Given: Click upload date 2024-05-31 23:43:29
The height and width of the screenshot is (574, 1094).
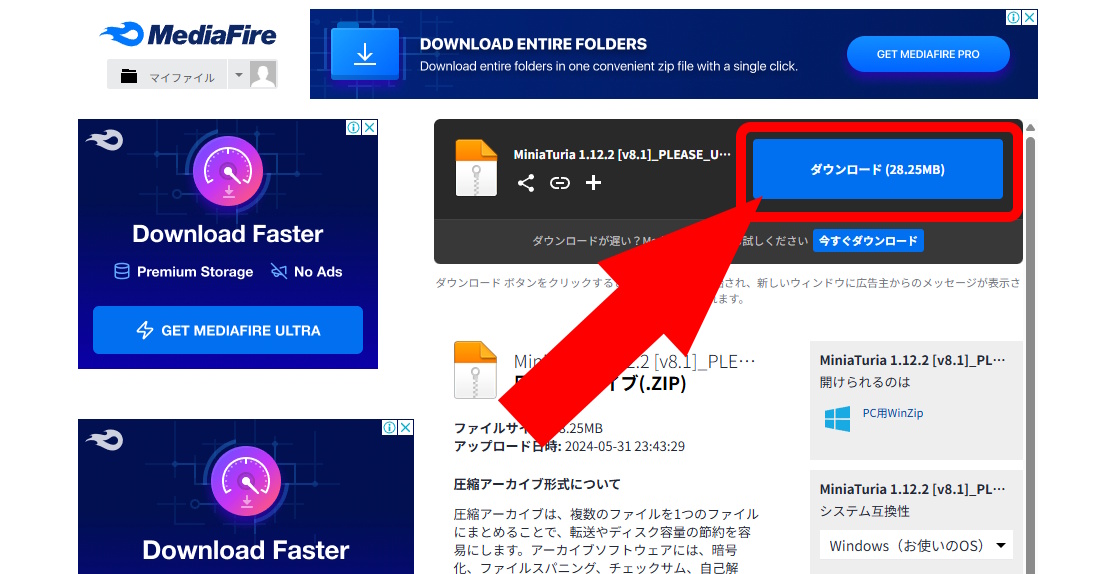Looking at the screenshot, I should 624,446.
